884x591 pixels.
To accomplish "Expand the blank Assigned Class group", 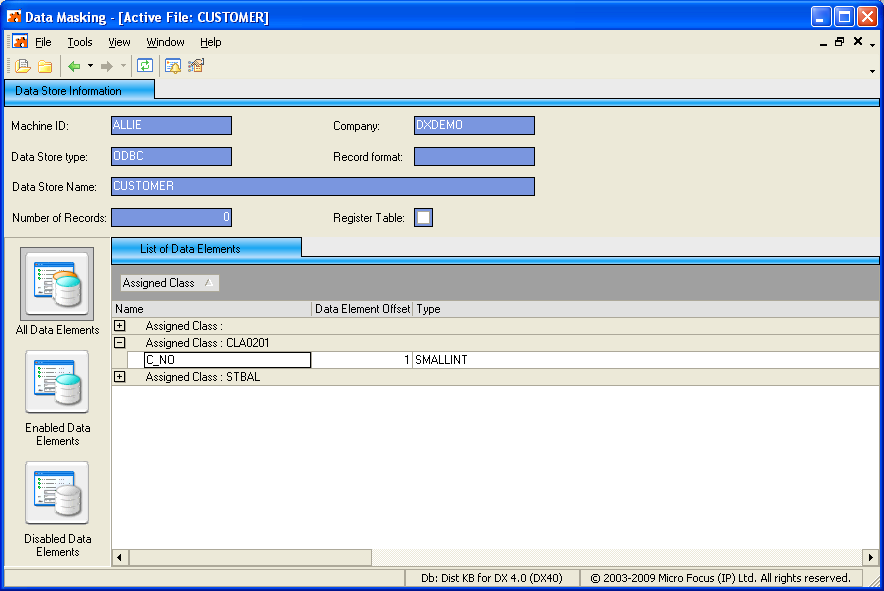I will point(120,326).
